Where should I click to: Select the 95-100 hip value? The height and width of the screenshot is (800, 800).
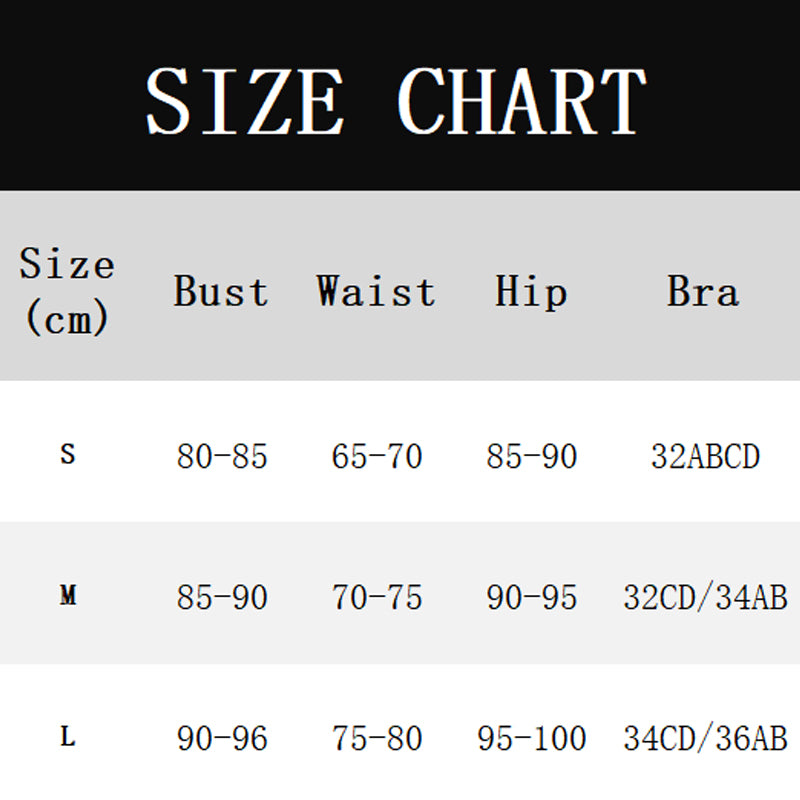click(532, 738)
